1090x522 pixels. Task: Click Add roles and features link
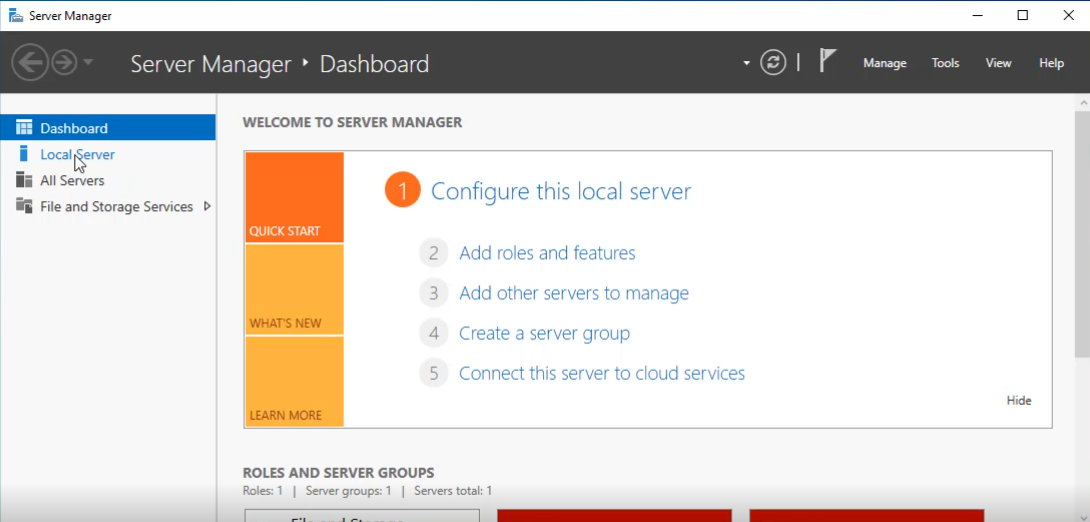click(x=547, y=253)
